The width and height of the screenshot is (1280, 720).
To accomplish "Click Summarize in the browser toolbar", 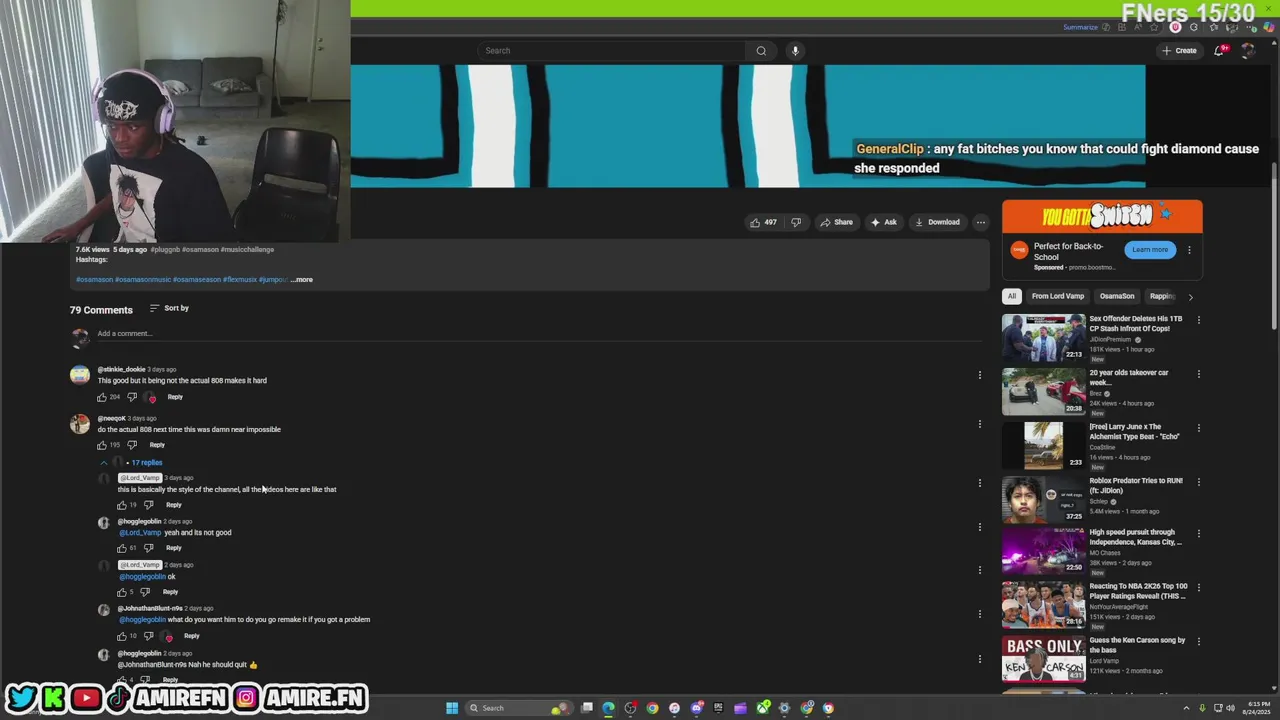I will pos(1080,28).
